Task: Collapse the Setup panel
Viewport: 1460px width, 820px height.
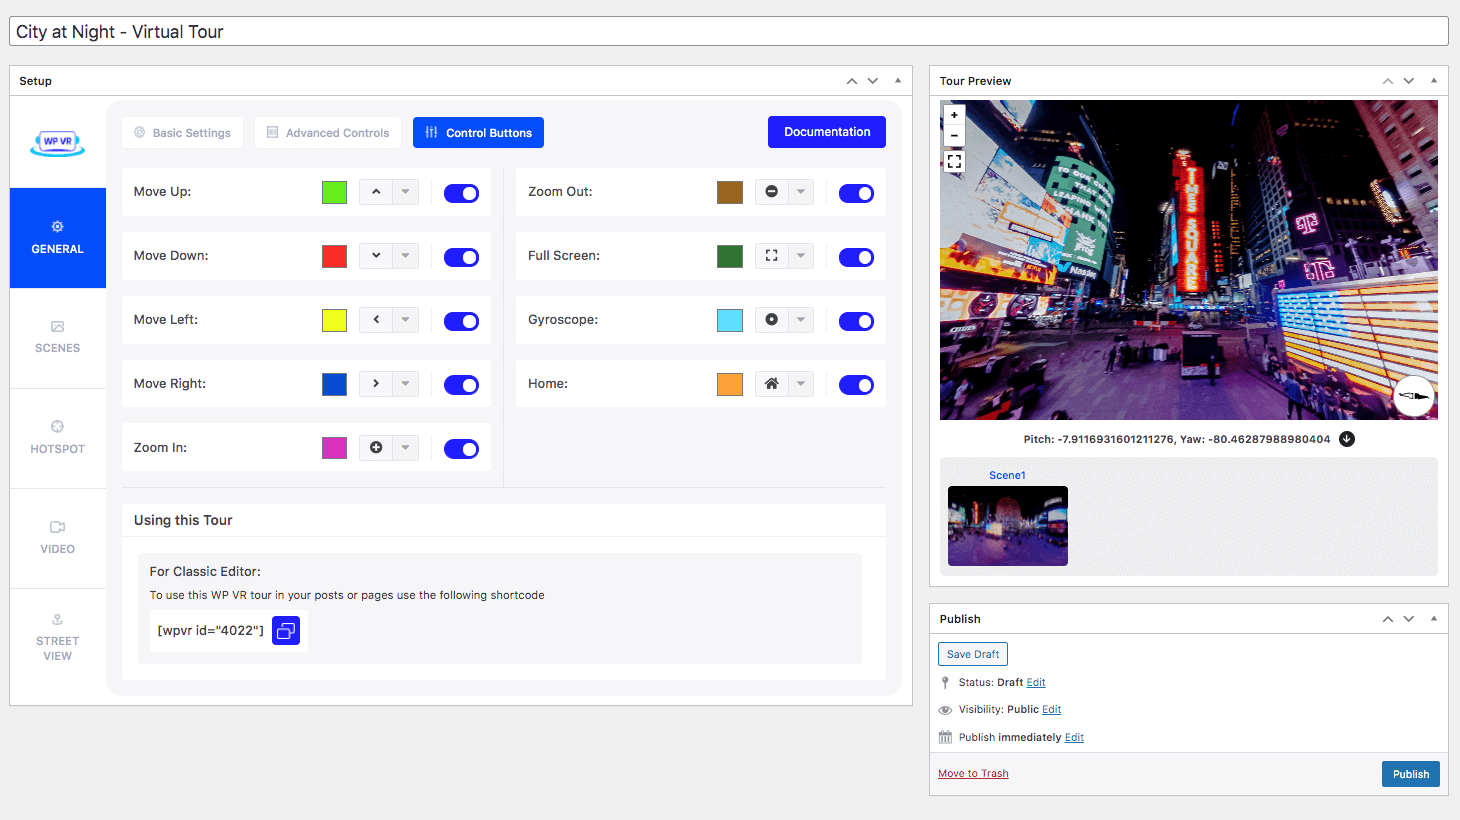Action: [x=898, y=81]
